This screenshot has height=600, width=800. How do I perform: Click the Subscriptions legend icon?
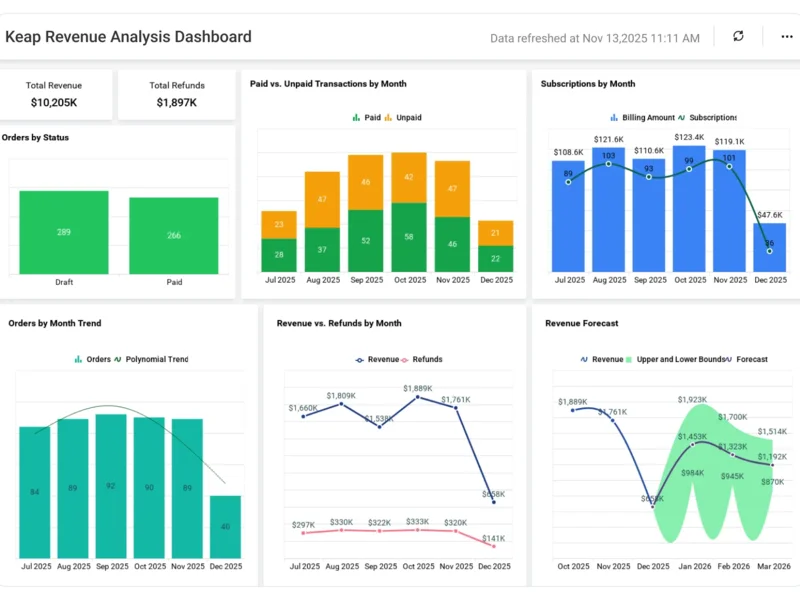pyautogui.click(x=684, y=117)
